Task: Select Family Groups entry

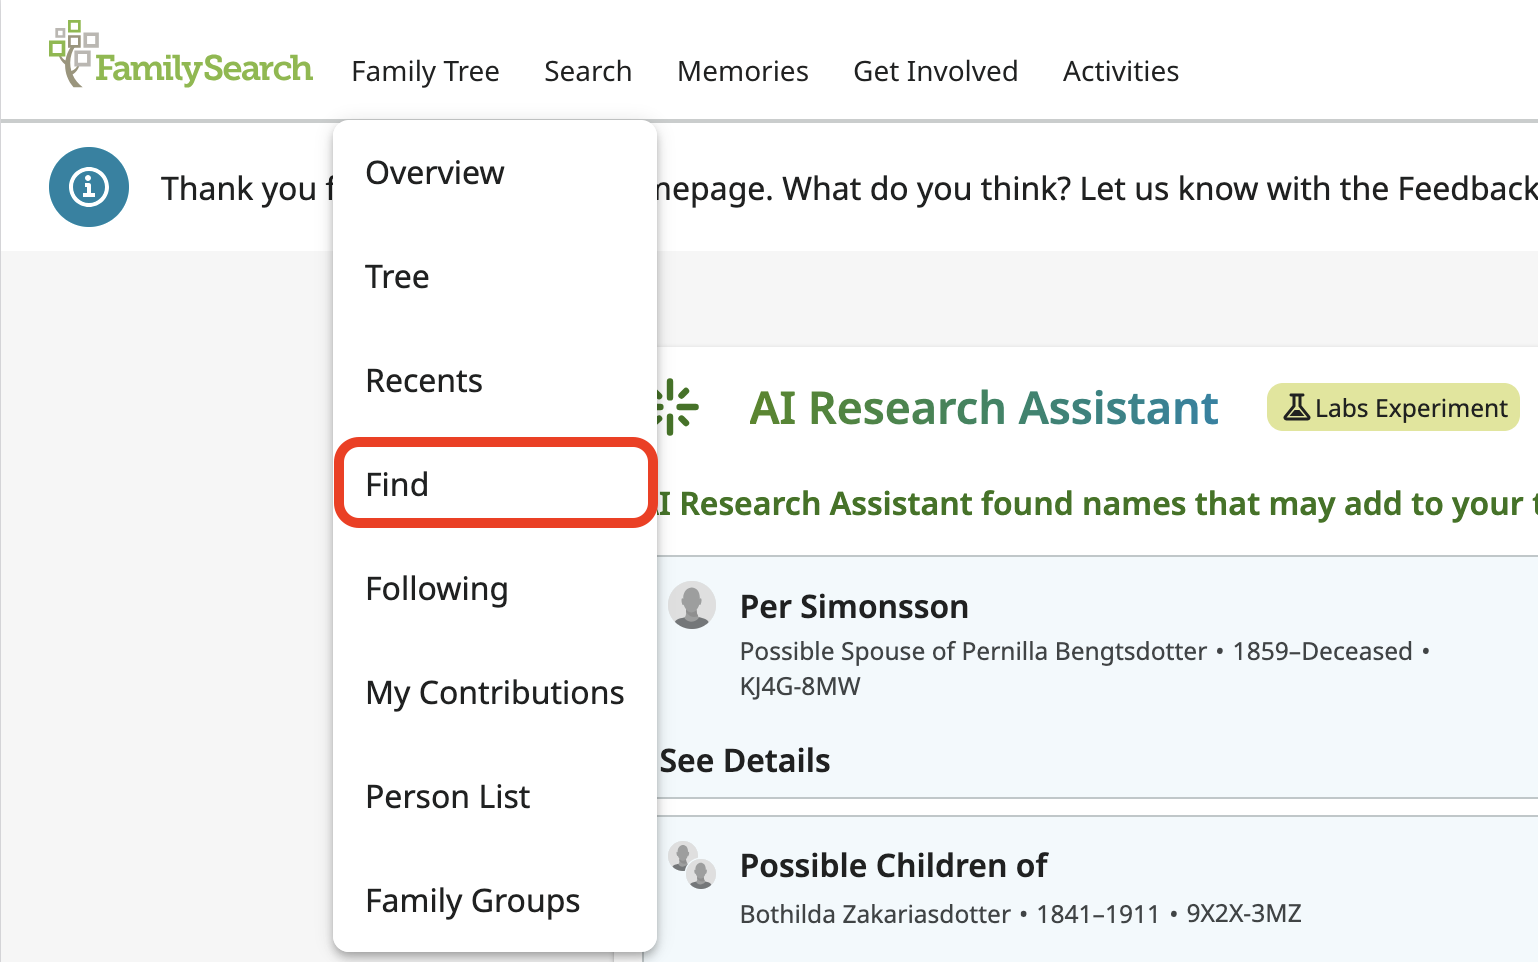Action: tap(473, 901)
